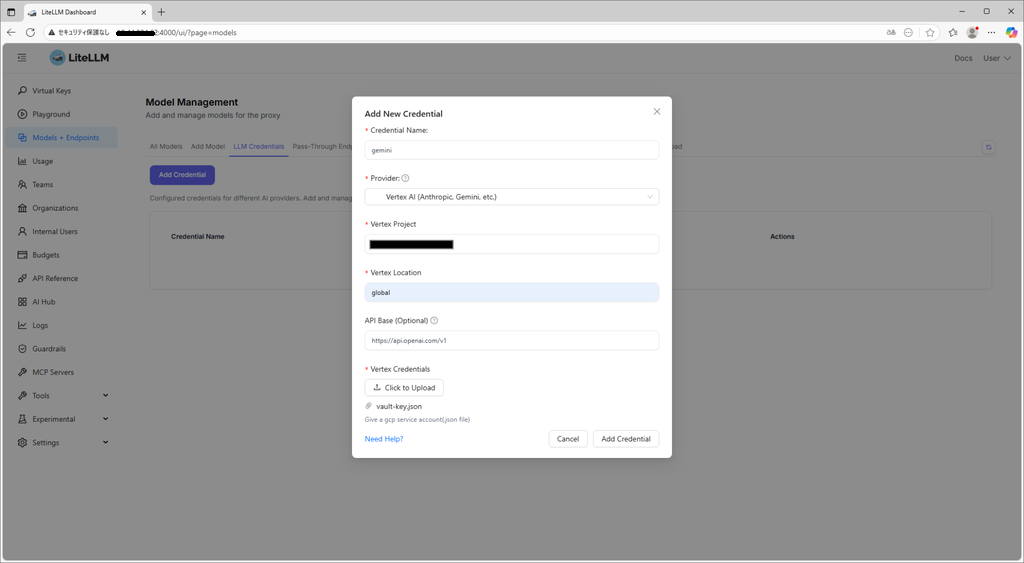Image resolution: width=1024 pixels, height=563 pixels.
Task: Open Virtual Keys in sidebar
Action: [x=51, y=91]
